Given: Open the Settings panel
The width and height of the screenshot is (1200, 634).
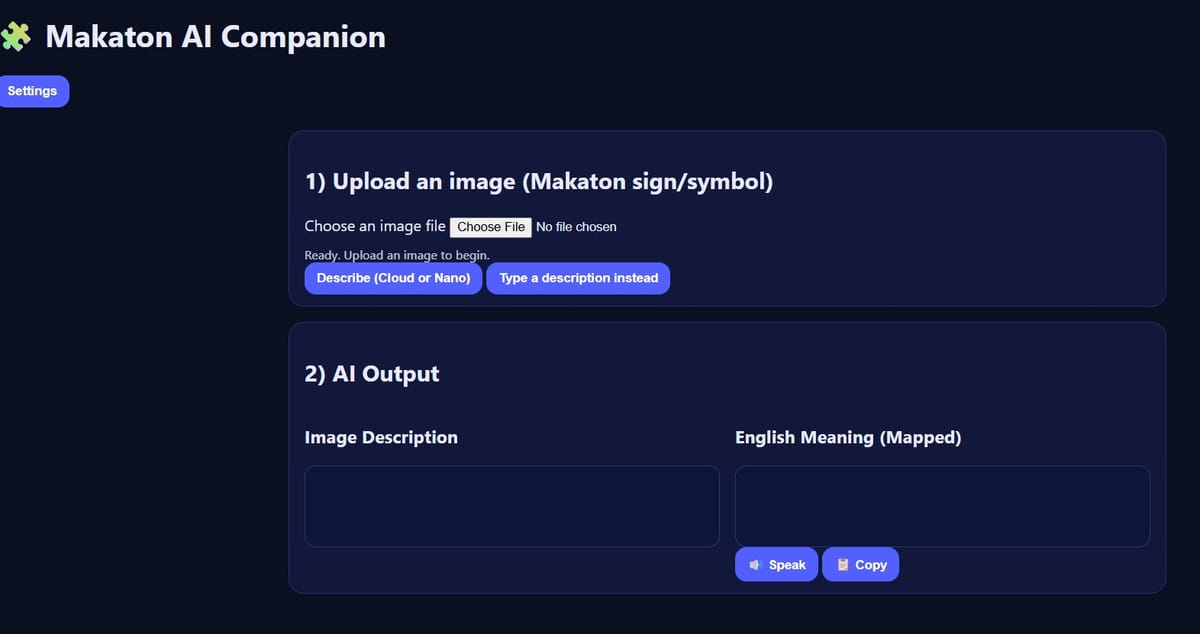Looking at the screenshot, I should pos(33,91).
